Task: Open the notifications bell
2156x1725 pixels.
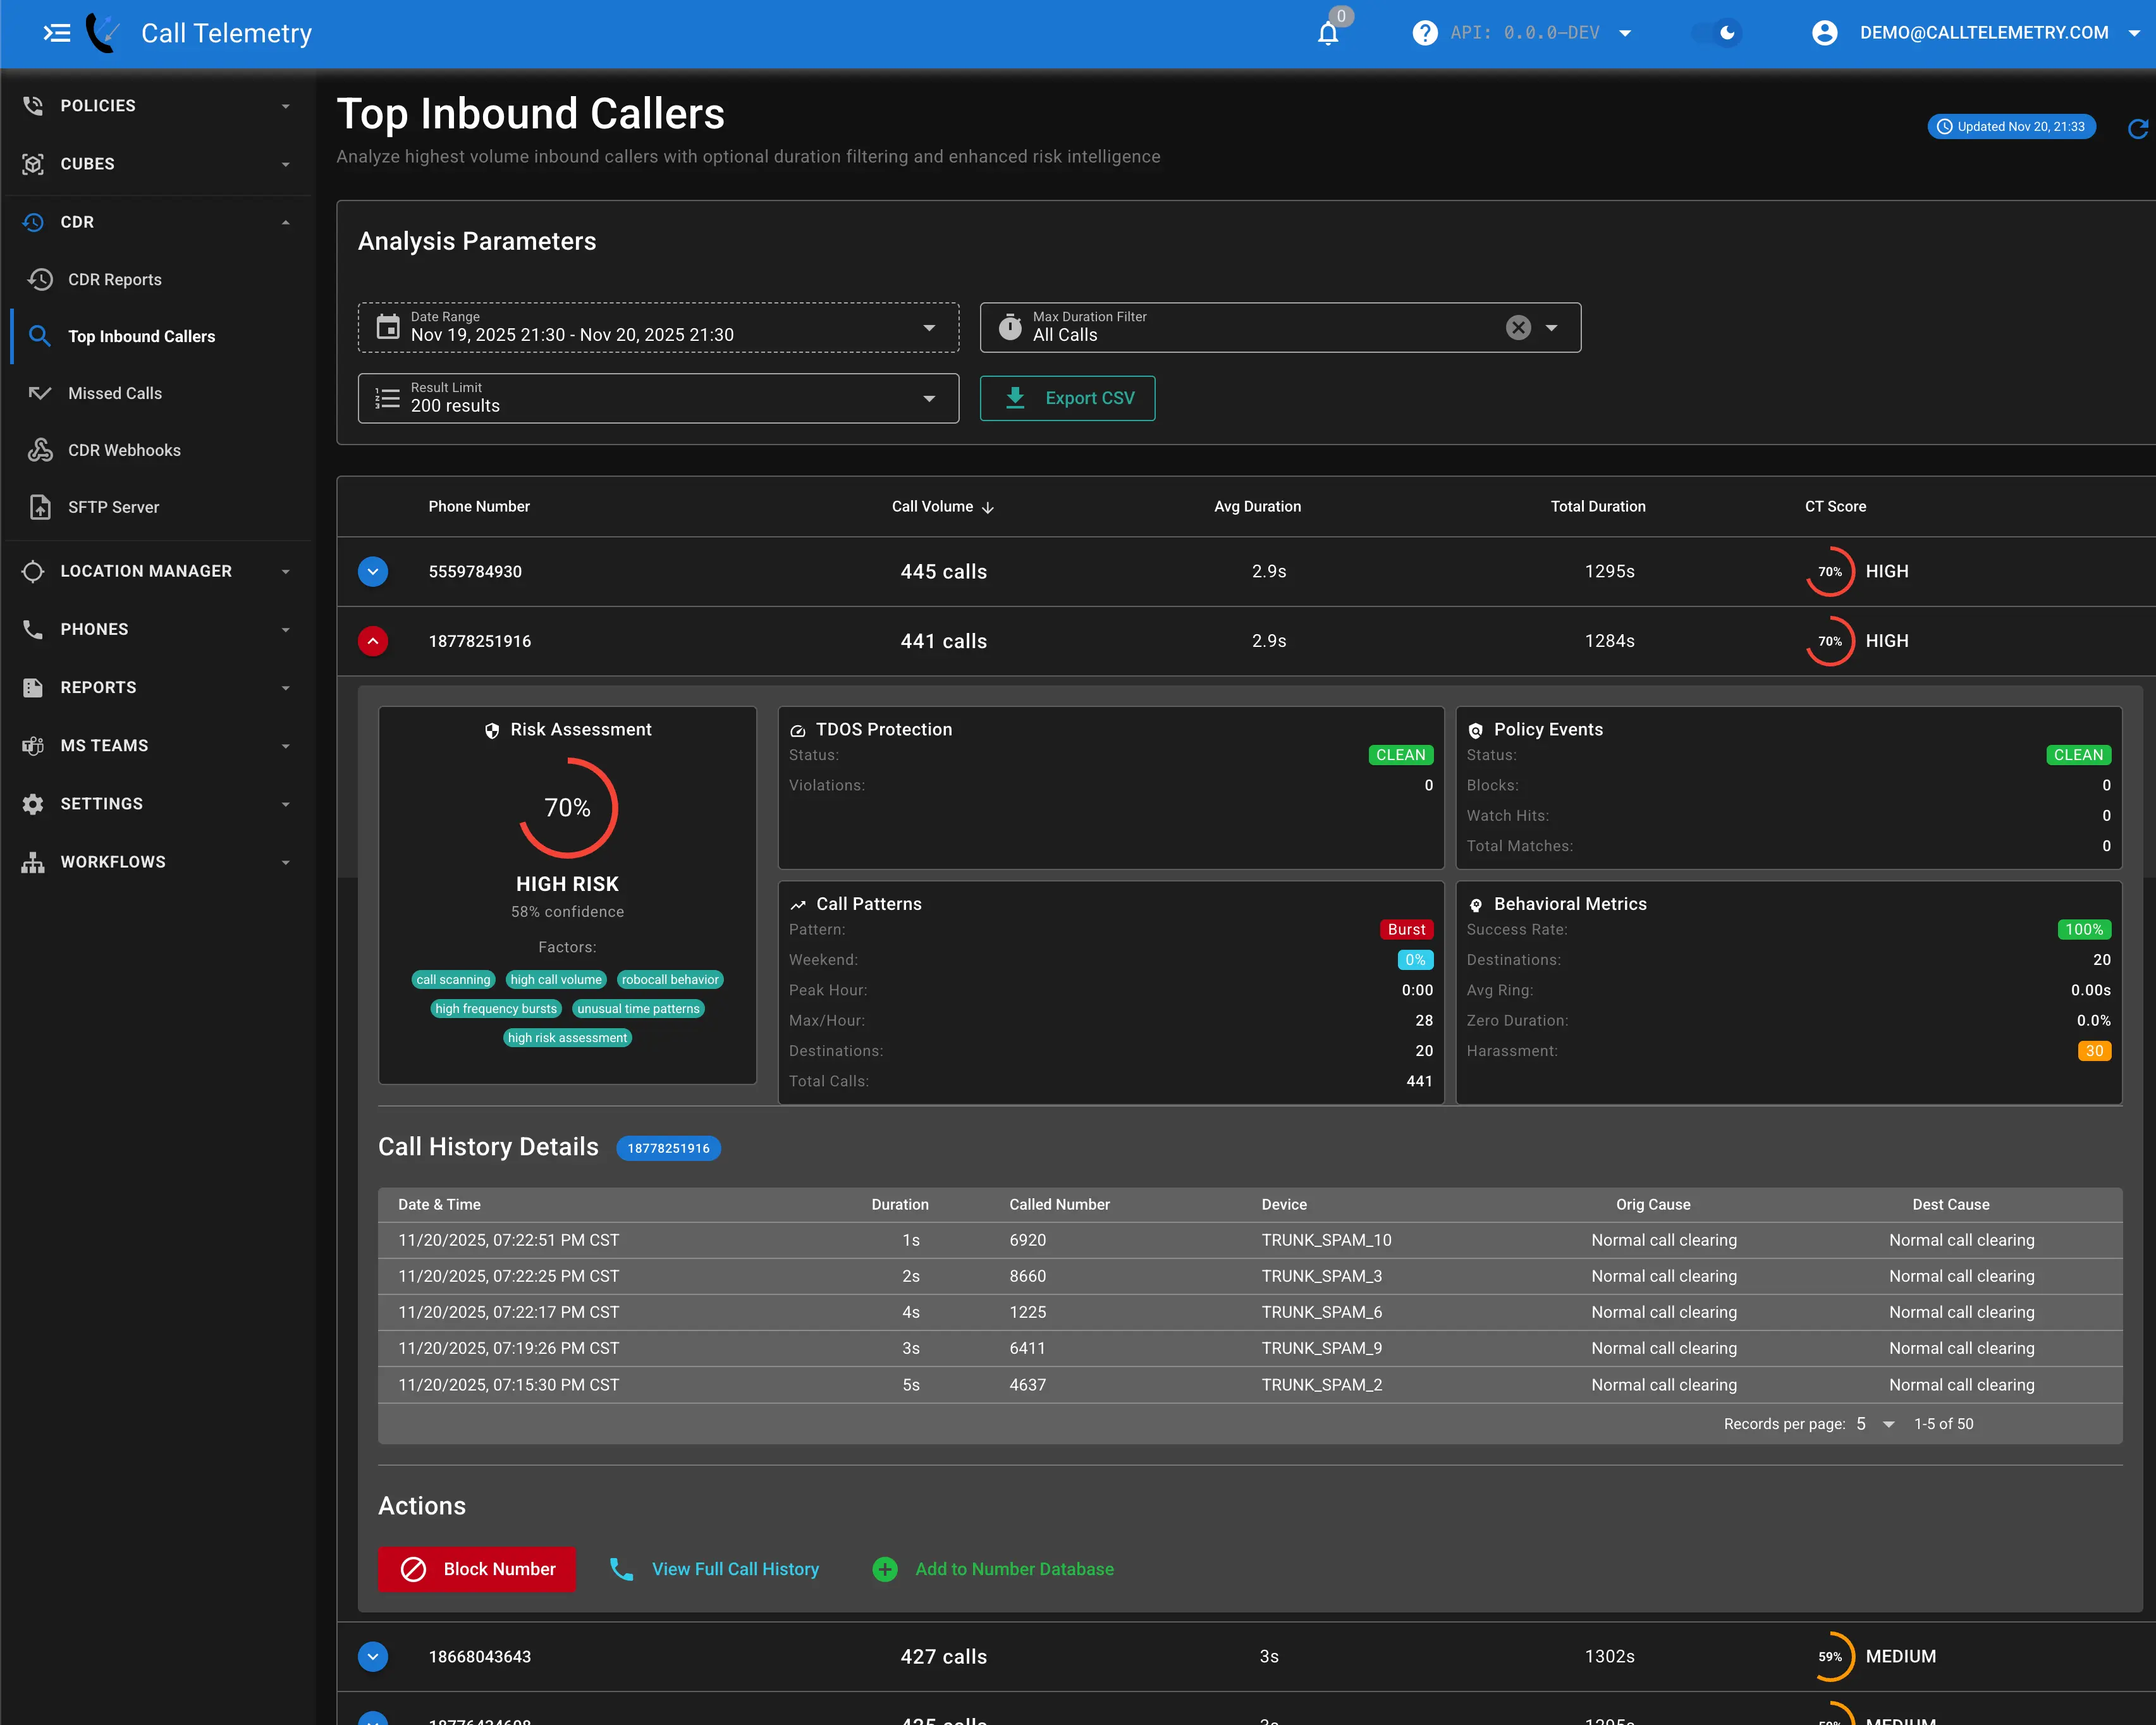Action: click(1328, 34)
